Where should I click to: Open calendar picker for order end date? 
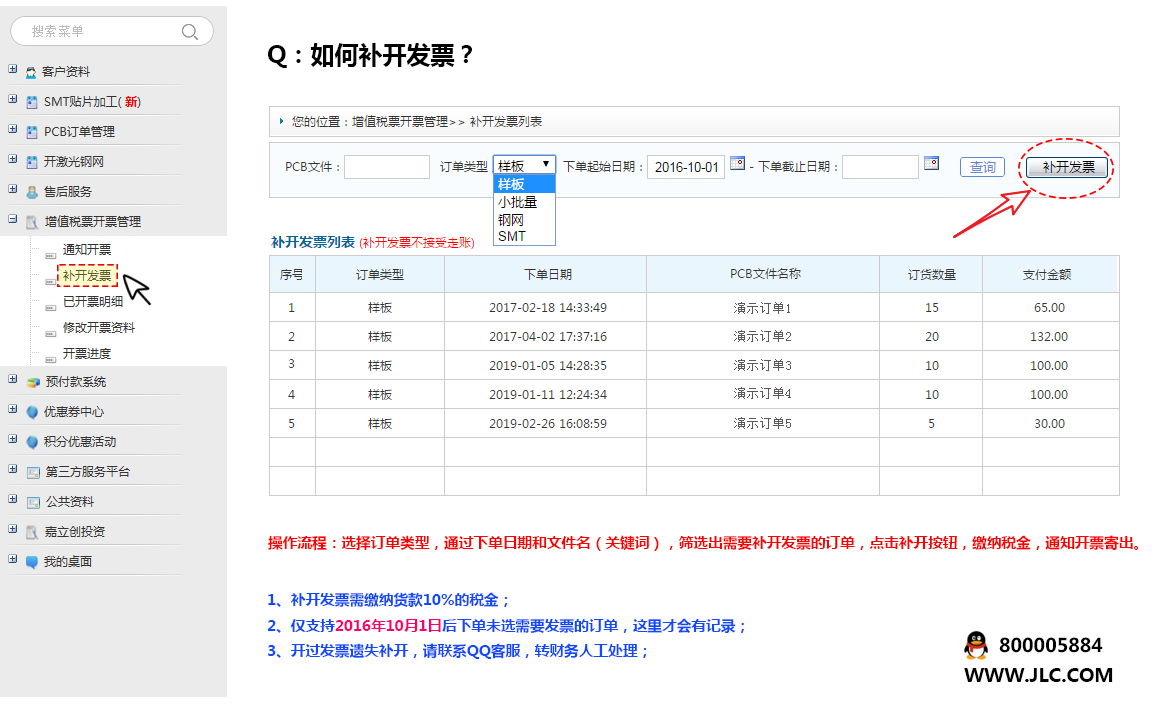(931, 163)
